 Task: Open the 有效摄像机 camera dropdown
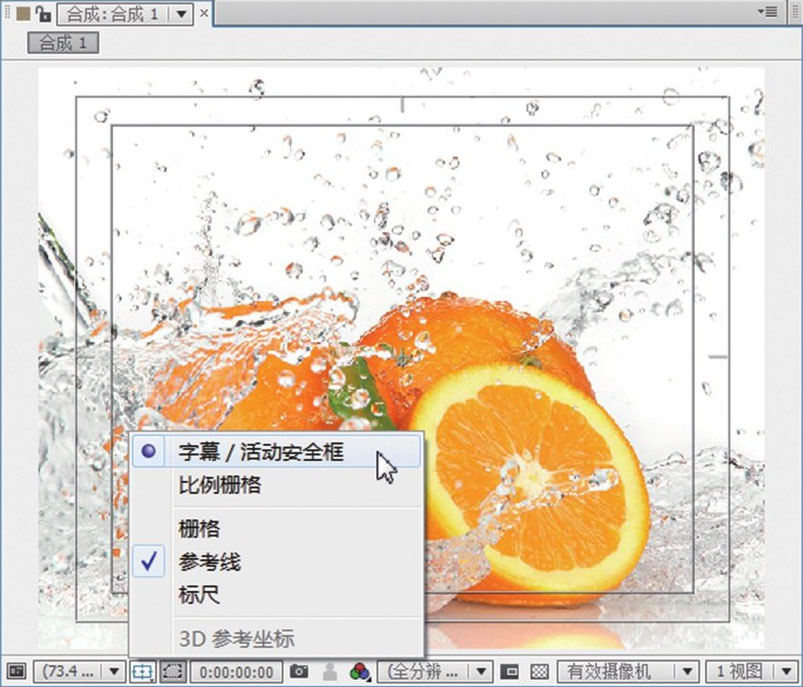click(628, 672)
